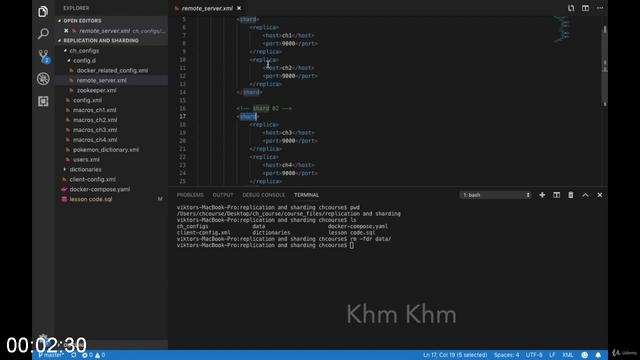Open the Explorer view in activity bar

point(43,11)
